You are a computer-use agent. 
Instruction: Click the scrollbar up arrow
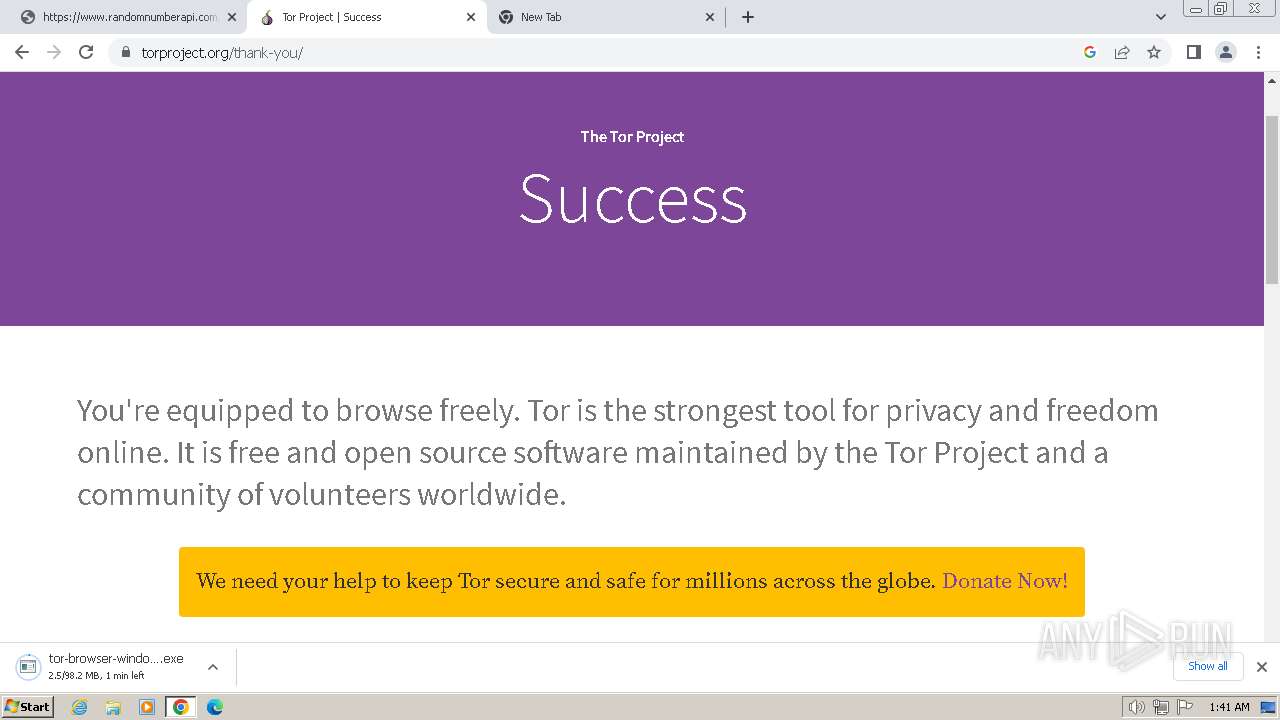click(1272, 79)
